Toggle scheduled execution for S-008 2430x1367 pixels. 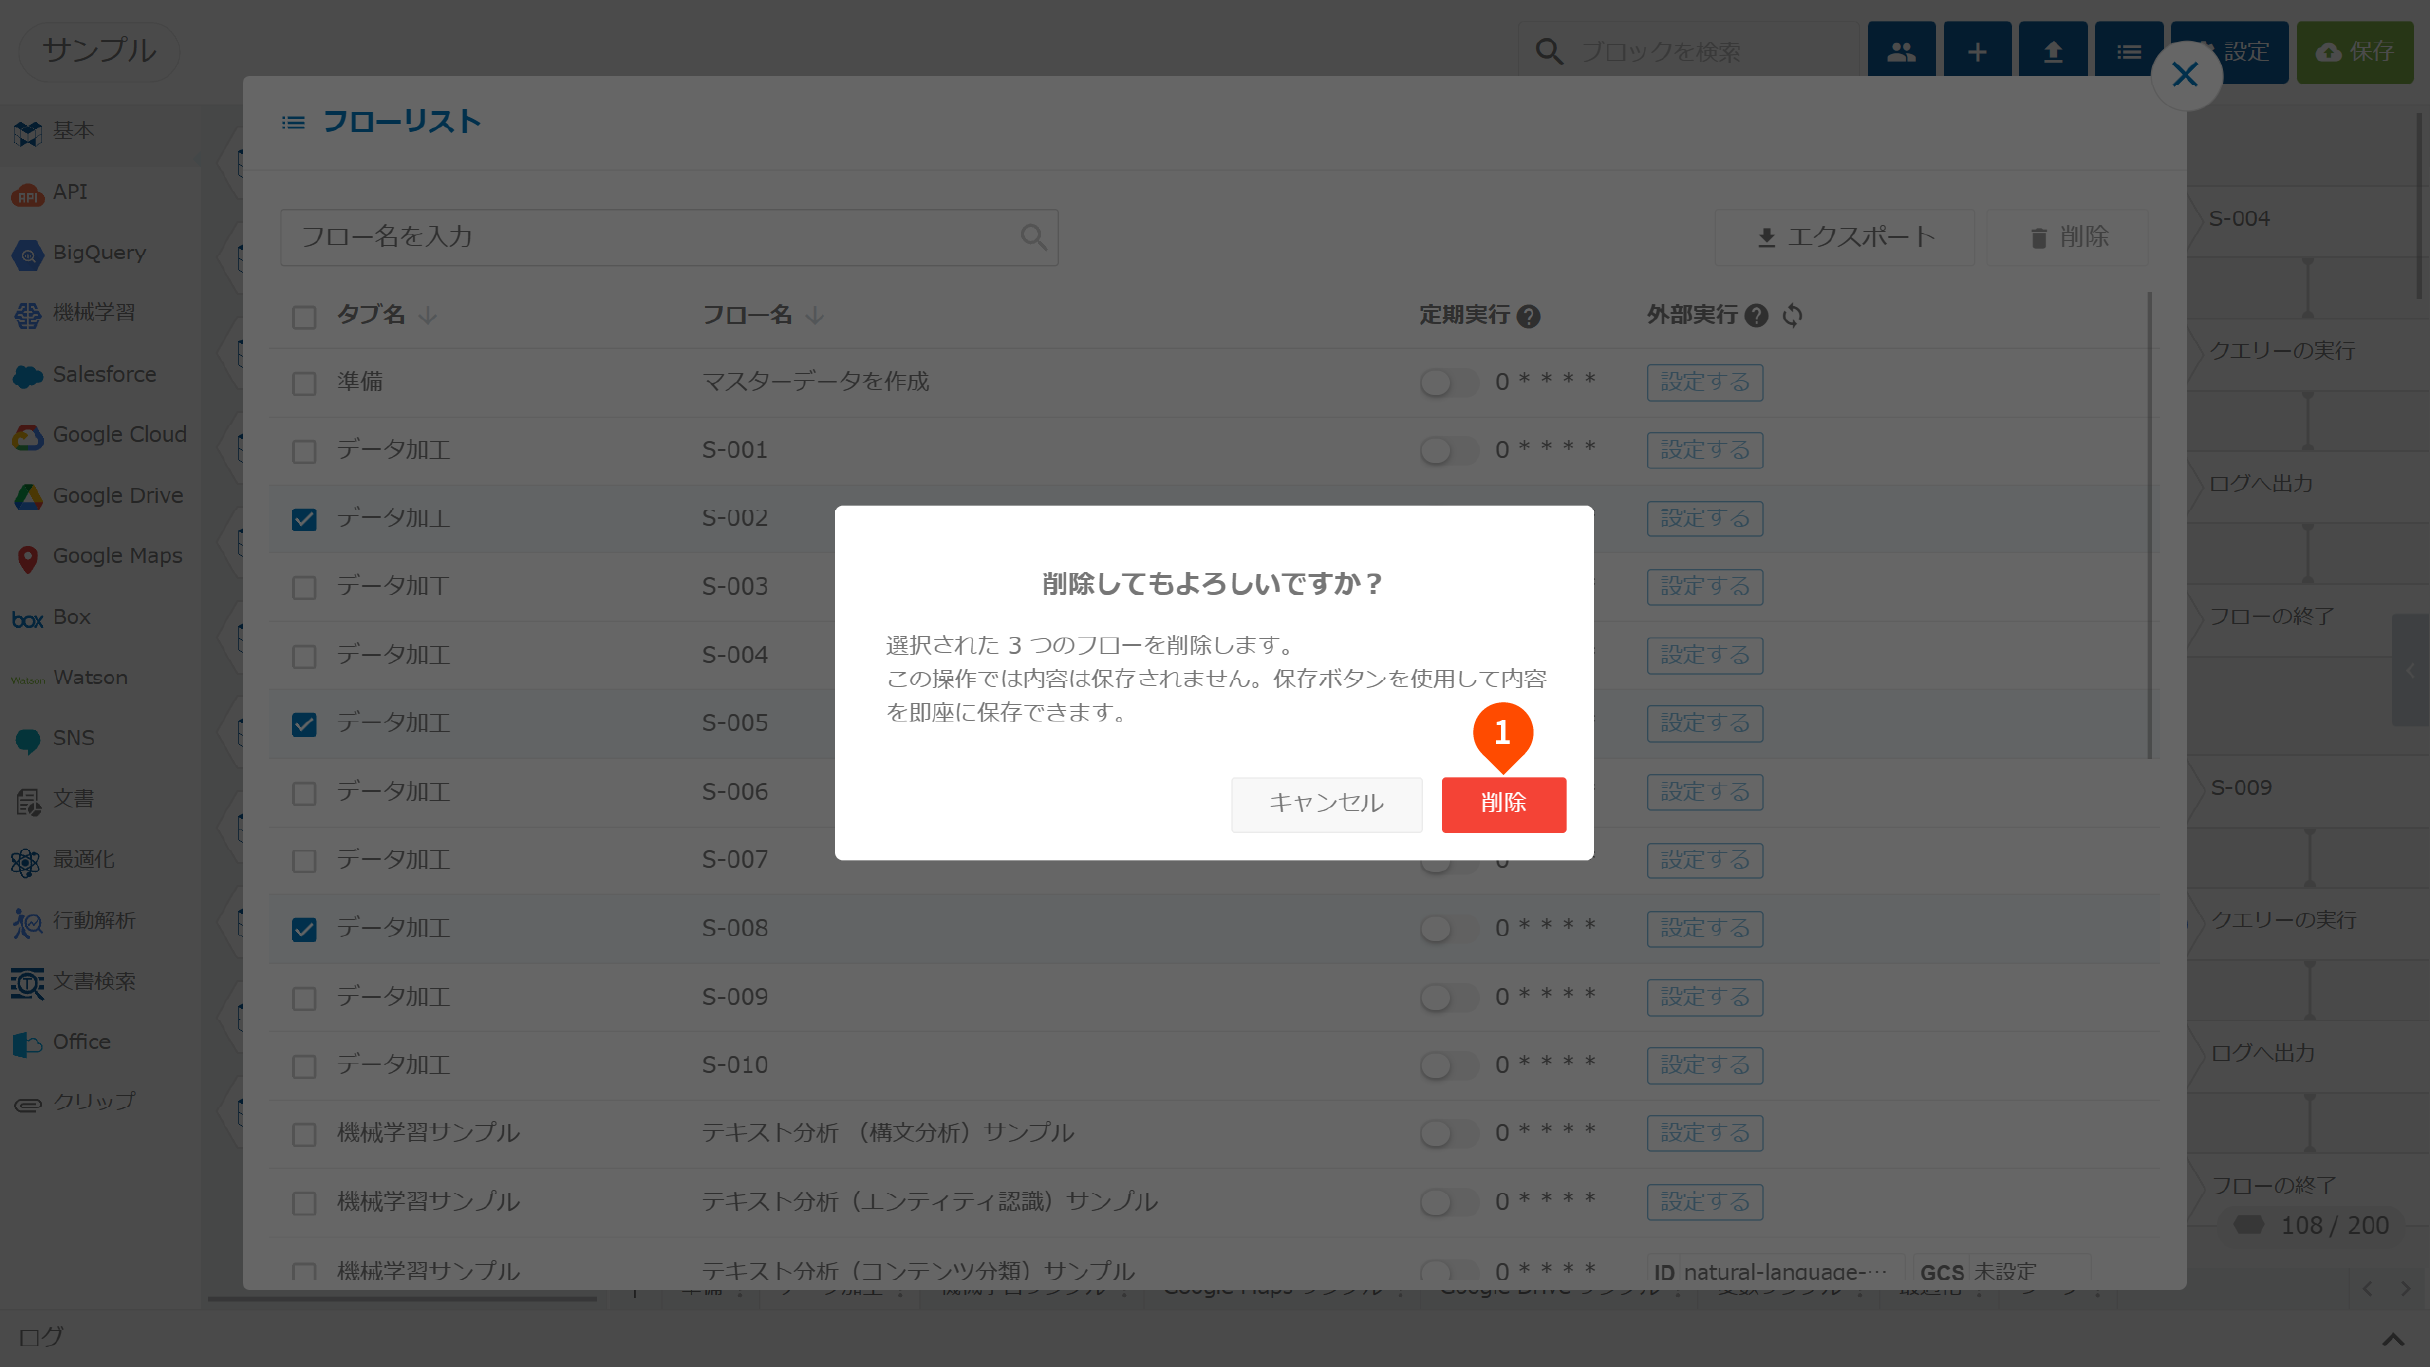click(1447, 928)
